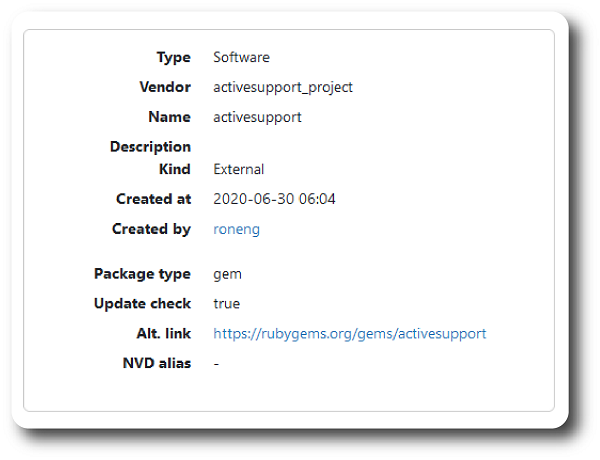Select the External kind value
Image resolution: width=600 pixels, height=460 pixels.
239,169
